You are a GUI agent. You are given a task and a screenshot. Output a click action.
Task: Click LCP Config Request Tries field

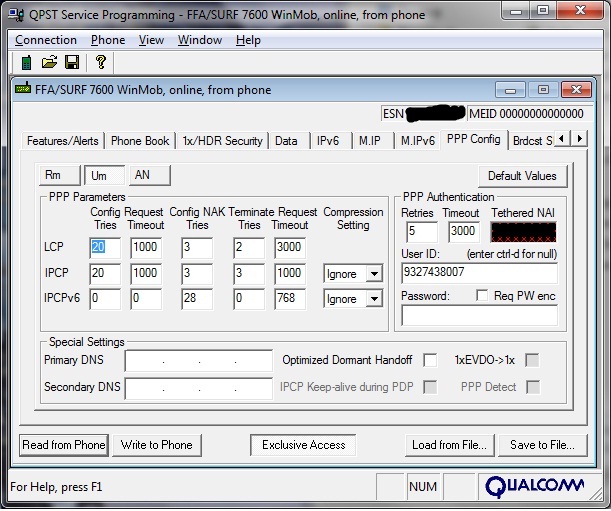click(x=105, y=248)
